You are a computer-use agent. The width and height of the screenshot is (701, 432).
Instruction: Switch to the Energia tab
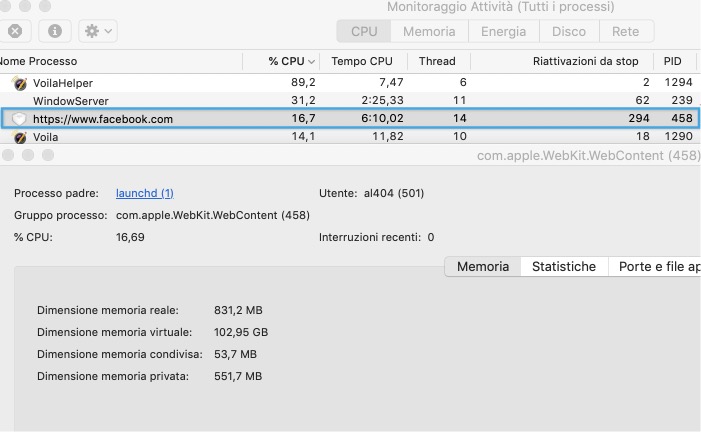[x=503, y=31]
